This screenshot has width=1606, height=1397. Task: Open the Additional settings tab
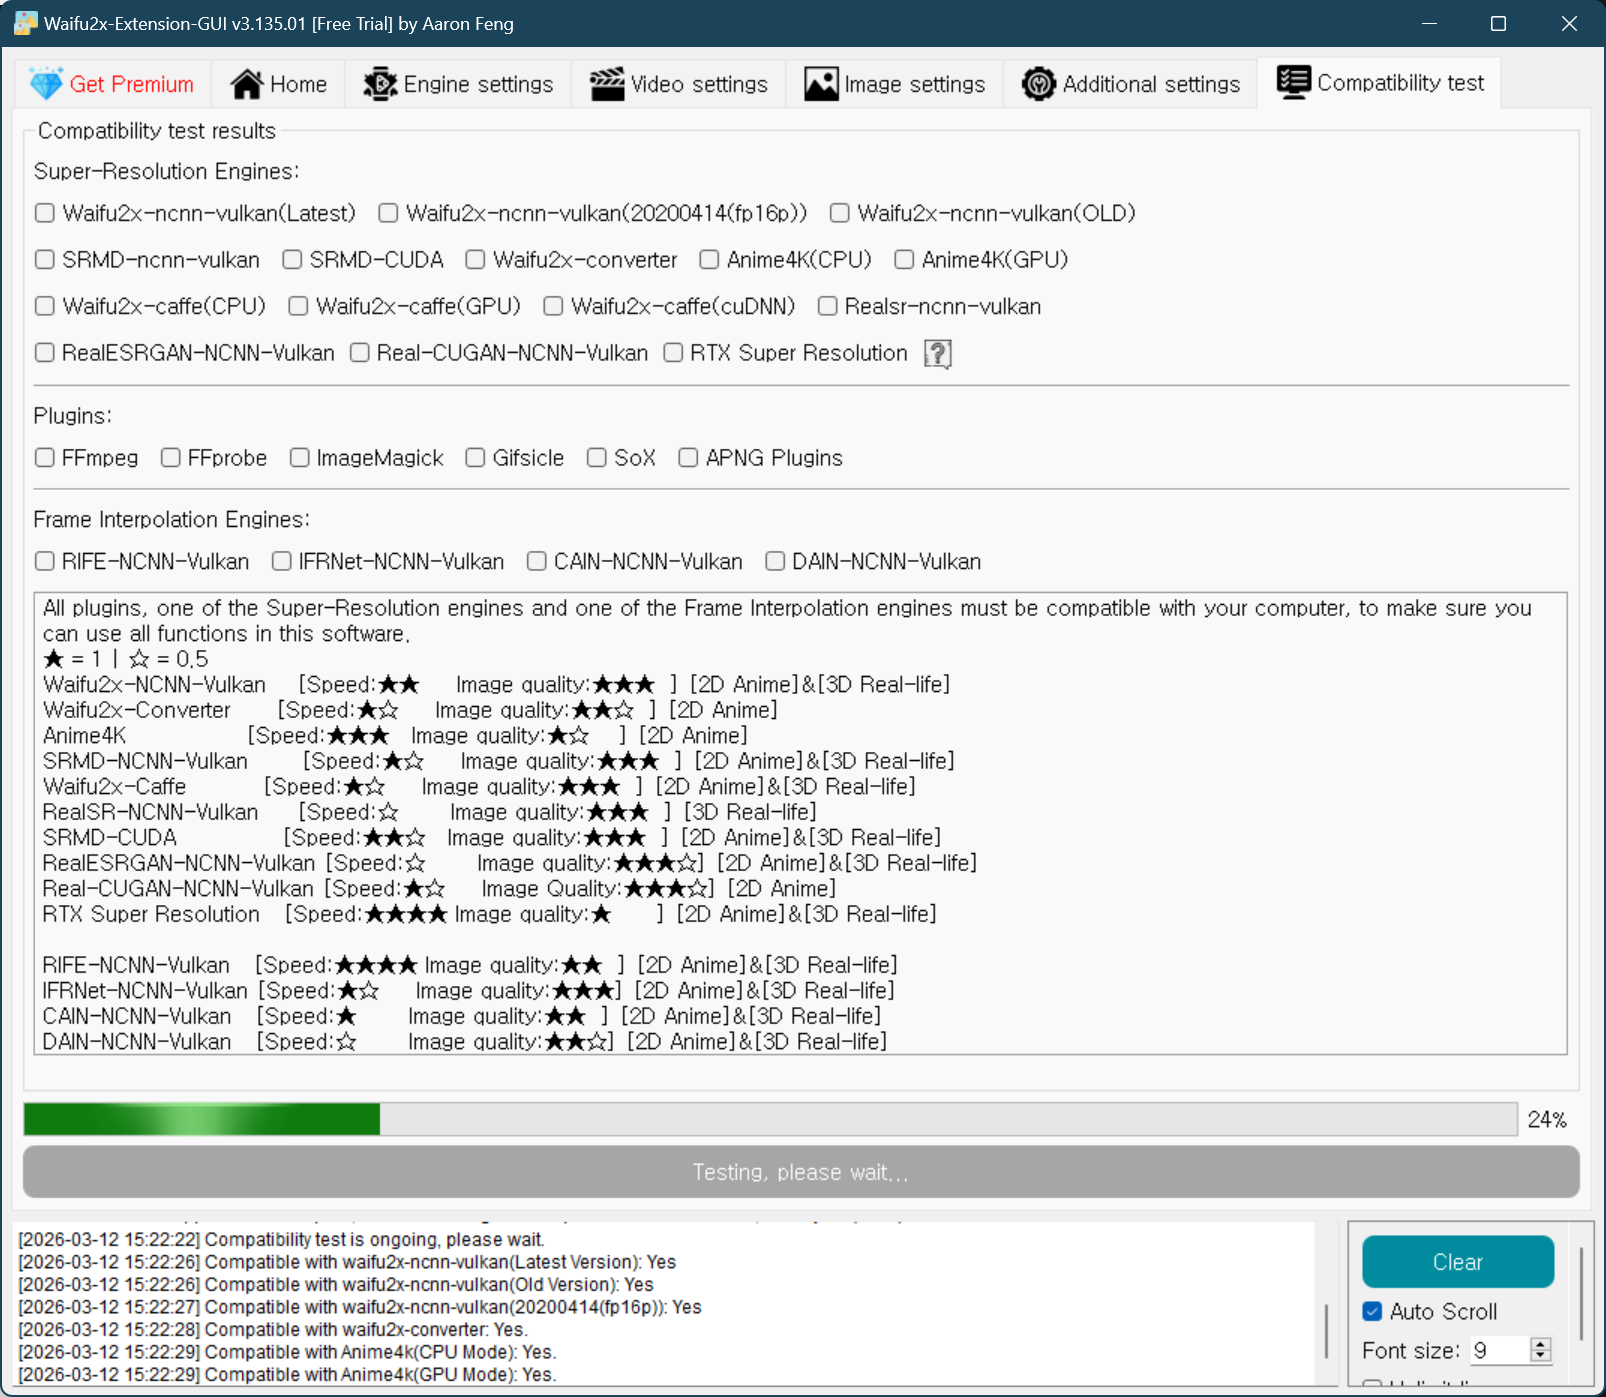click(x=1131, y=84)
